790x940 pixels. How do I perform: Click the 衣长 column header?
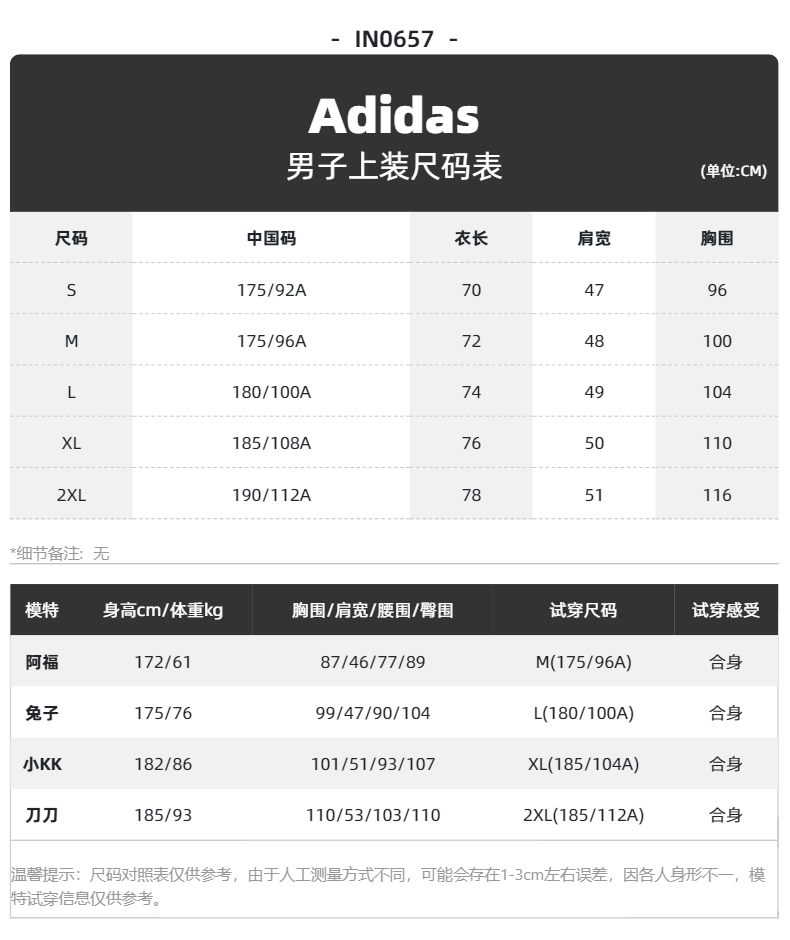point(471,238)
